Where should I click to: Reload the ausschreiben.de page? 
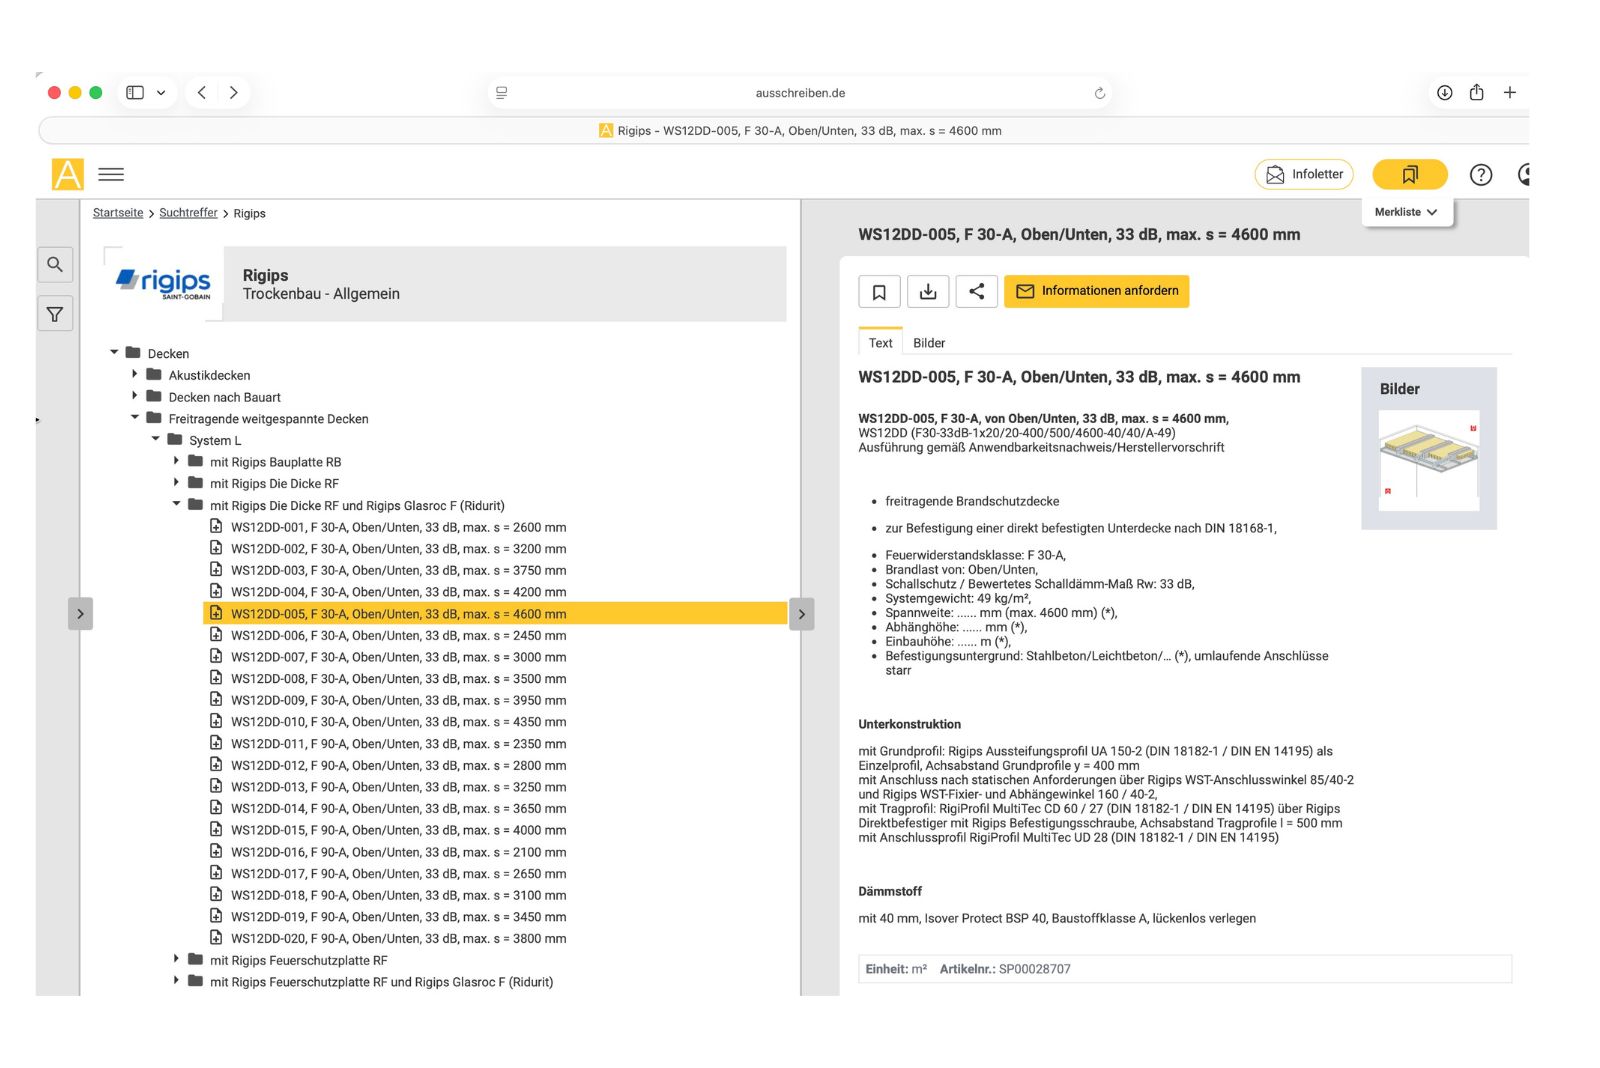1100,93
